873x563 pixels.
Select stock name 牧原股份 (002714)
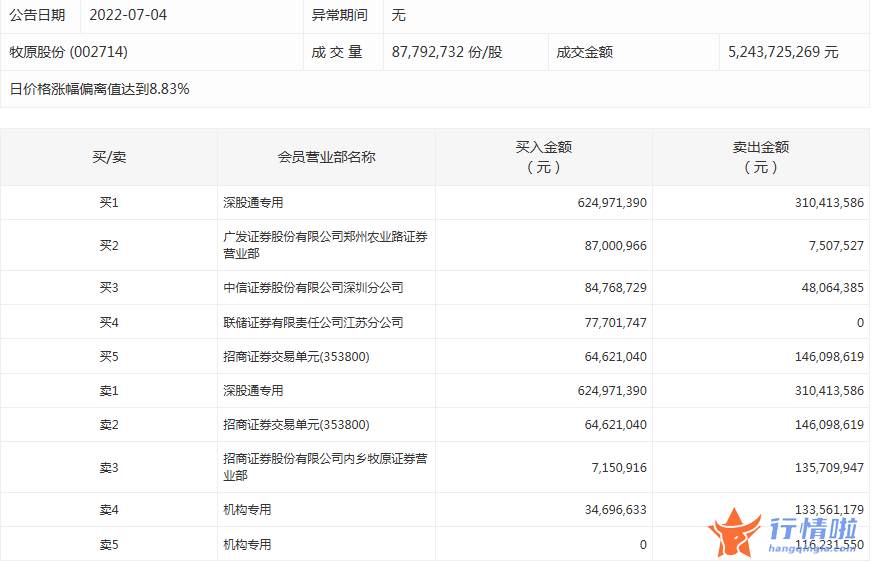coord(68,52)
